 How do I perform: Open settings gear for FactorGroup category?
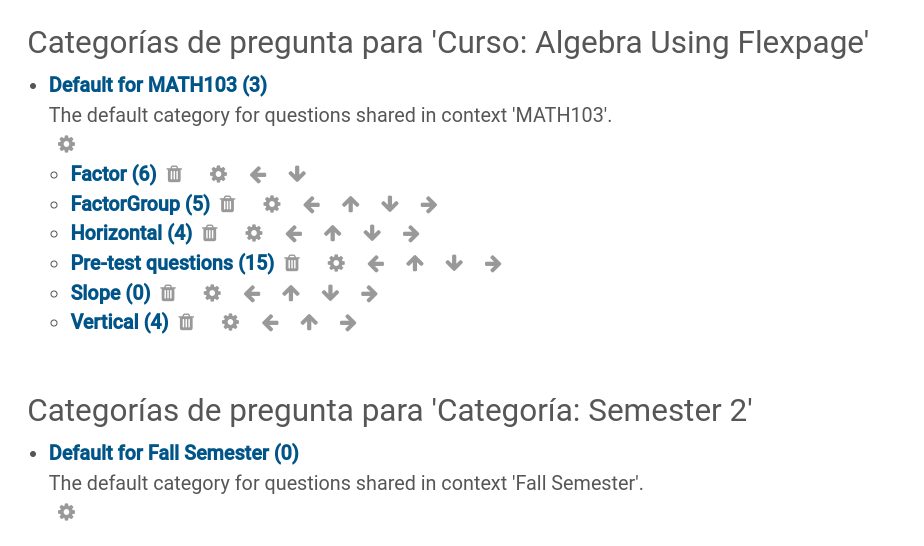point(272,204)
